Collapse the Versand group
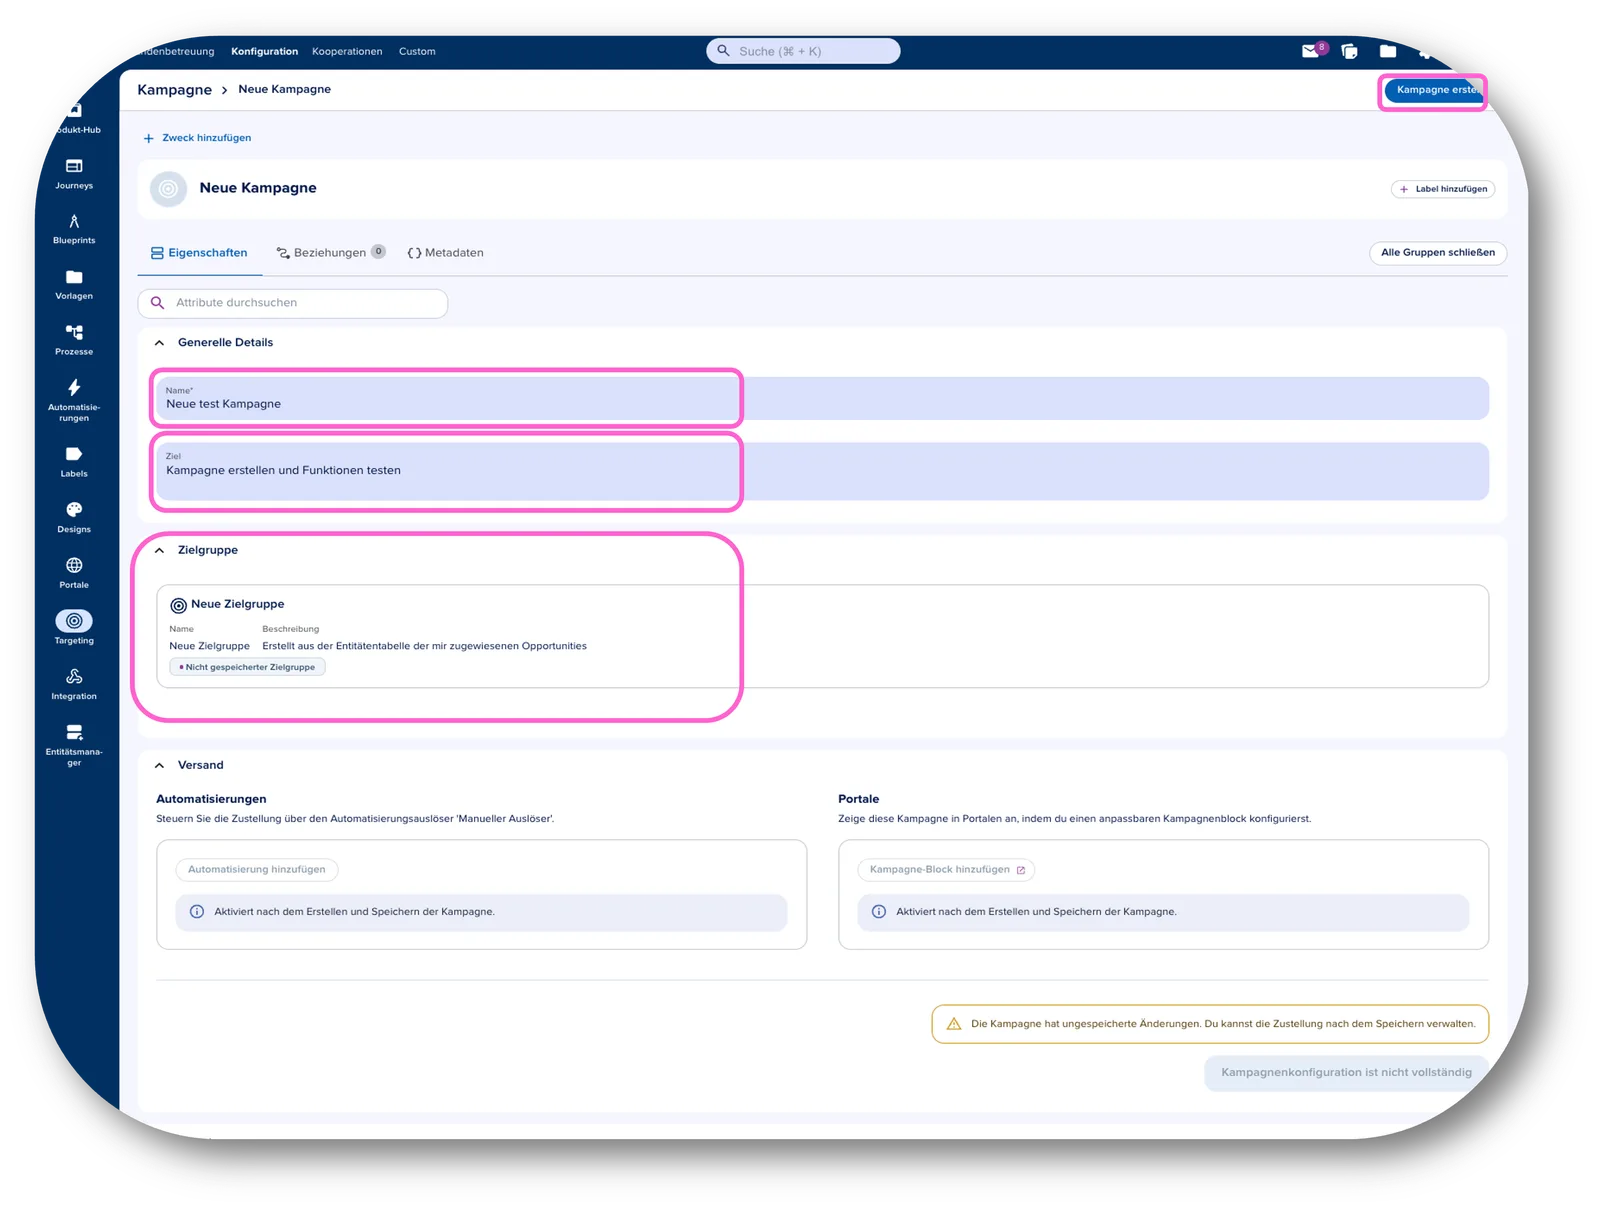 click(x=160, y=766)
